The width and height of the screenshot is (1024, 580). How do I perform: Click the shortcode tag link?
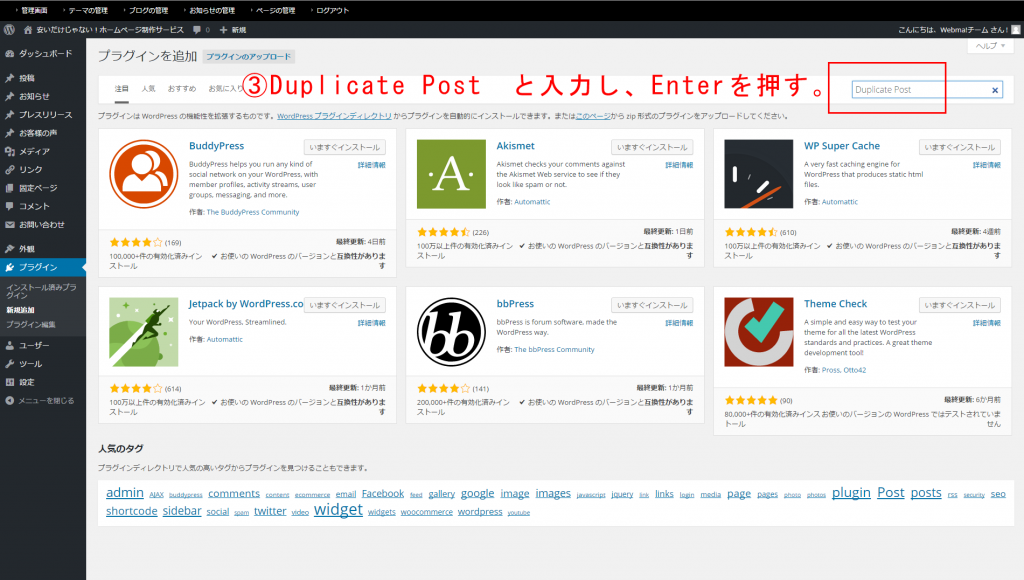coord(132,511)
